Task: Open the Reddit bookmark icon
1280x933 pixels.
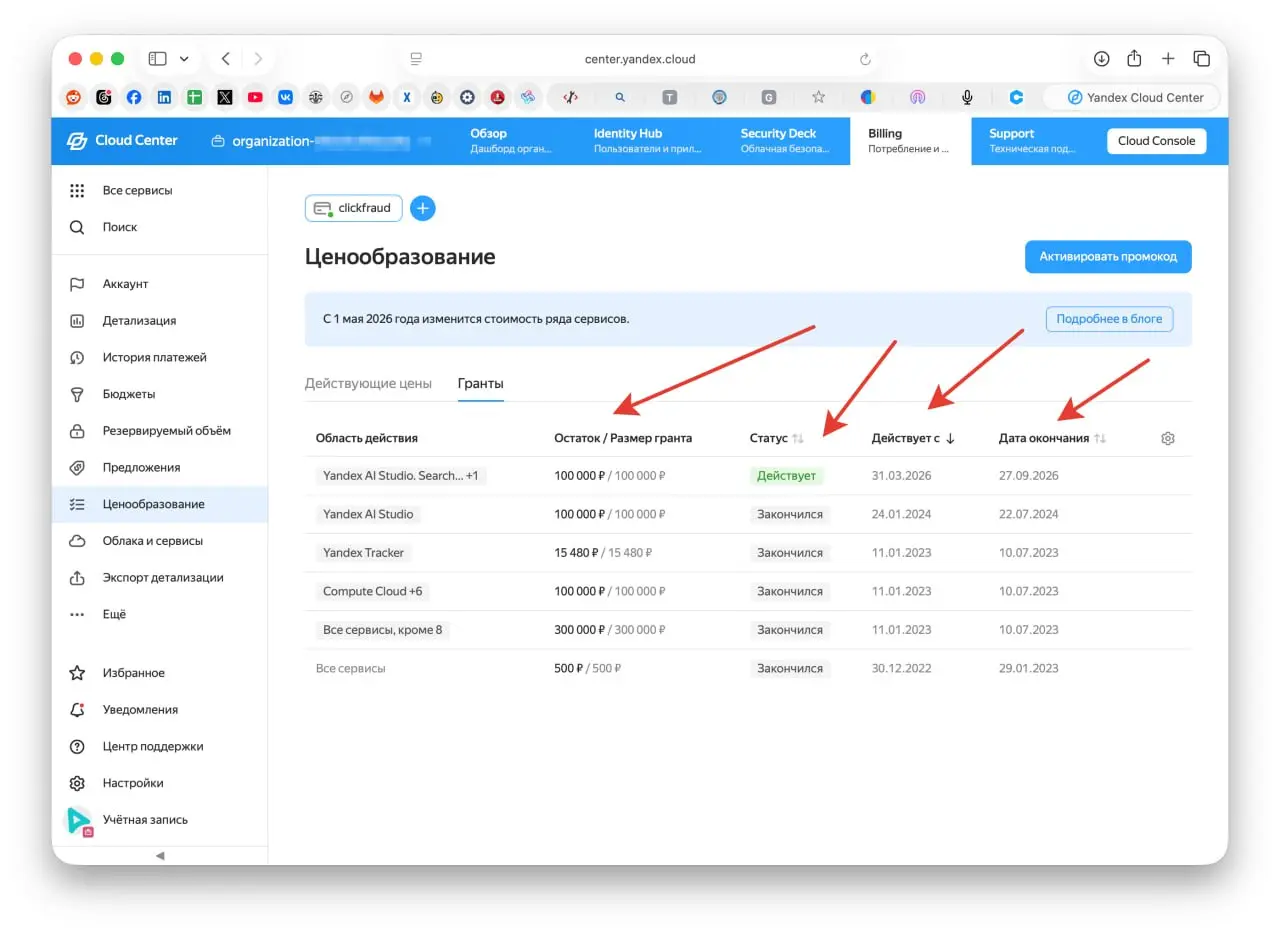Action: (74, 97)
